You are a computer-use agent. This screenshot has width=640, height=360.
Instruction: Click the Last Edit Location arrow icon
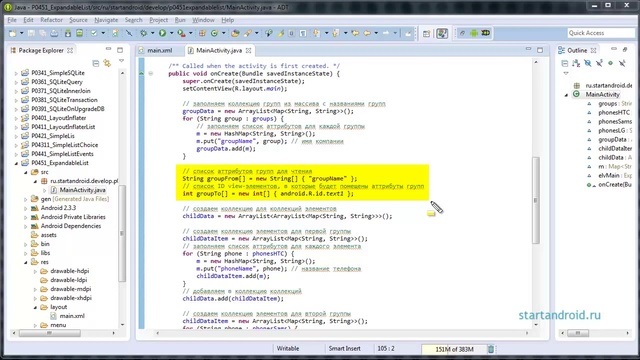click(355, 33)
